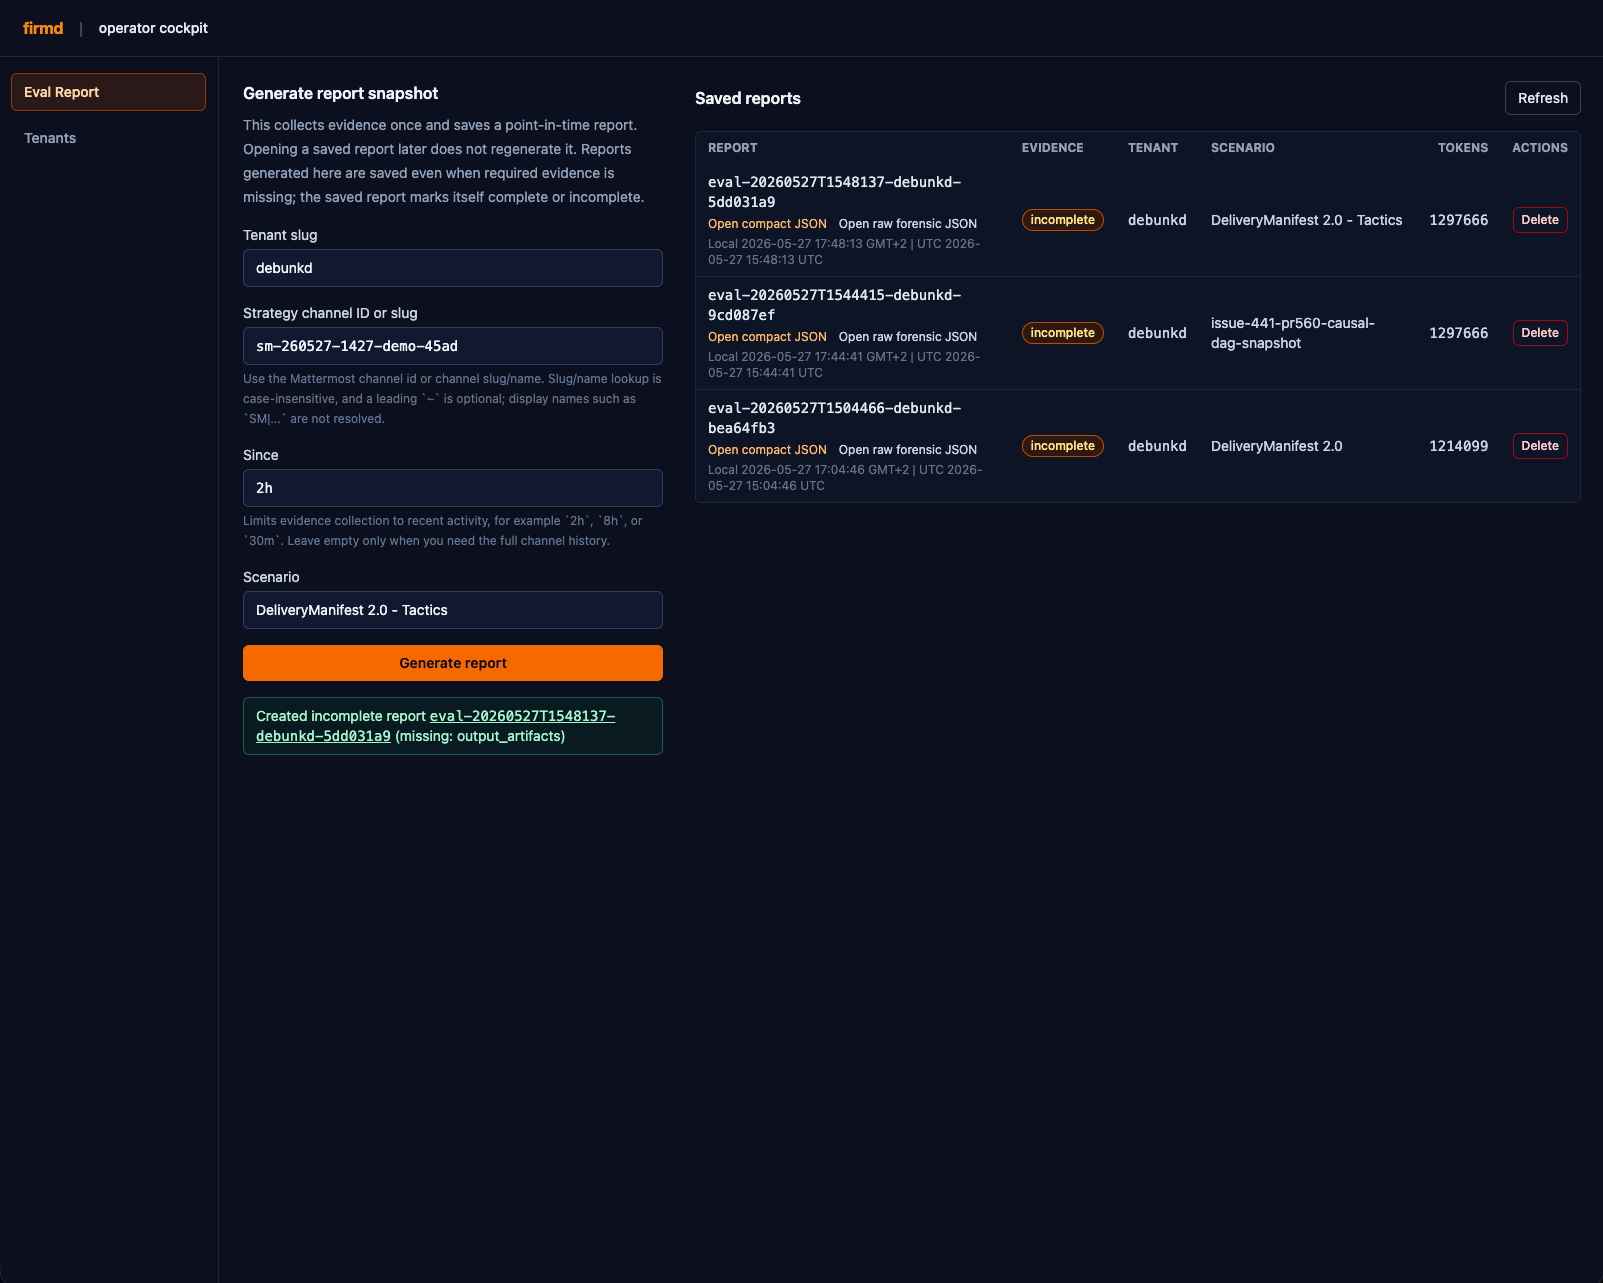Open compact JSON for report 5dd031a9
Viewport: 1603px width, 1283px height.
point(767,224)
